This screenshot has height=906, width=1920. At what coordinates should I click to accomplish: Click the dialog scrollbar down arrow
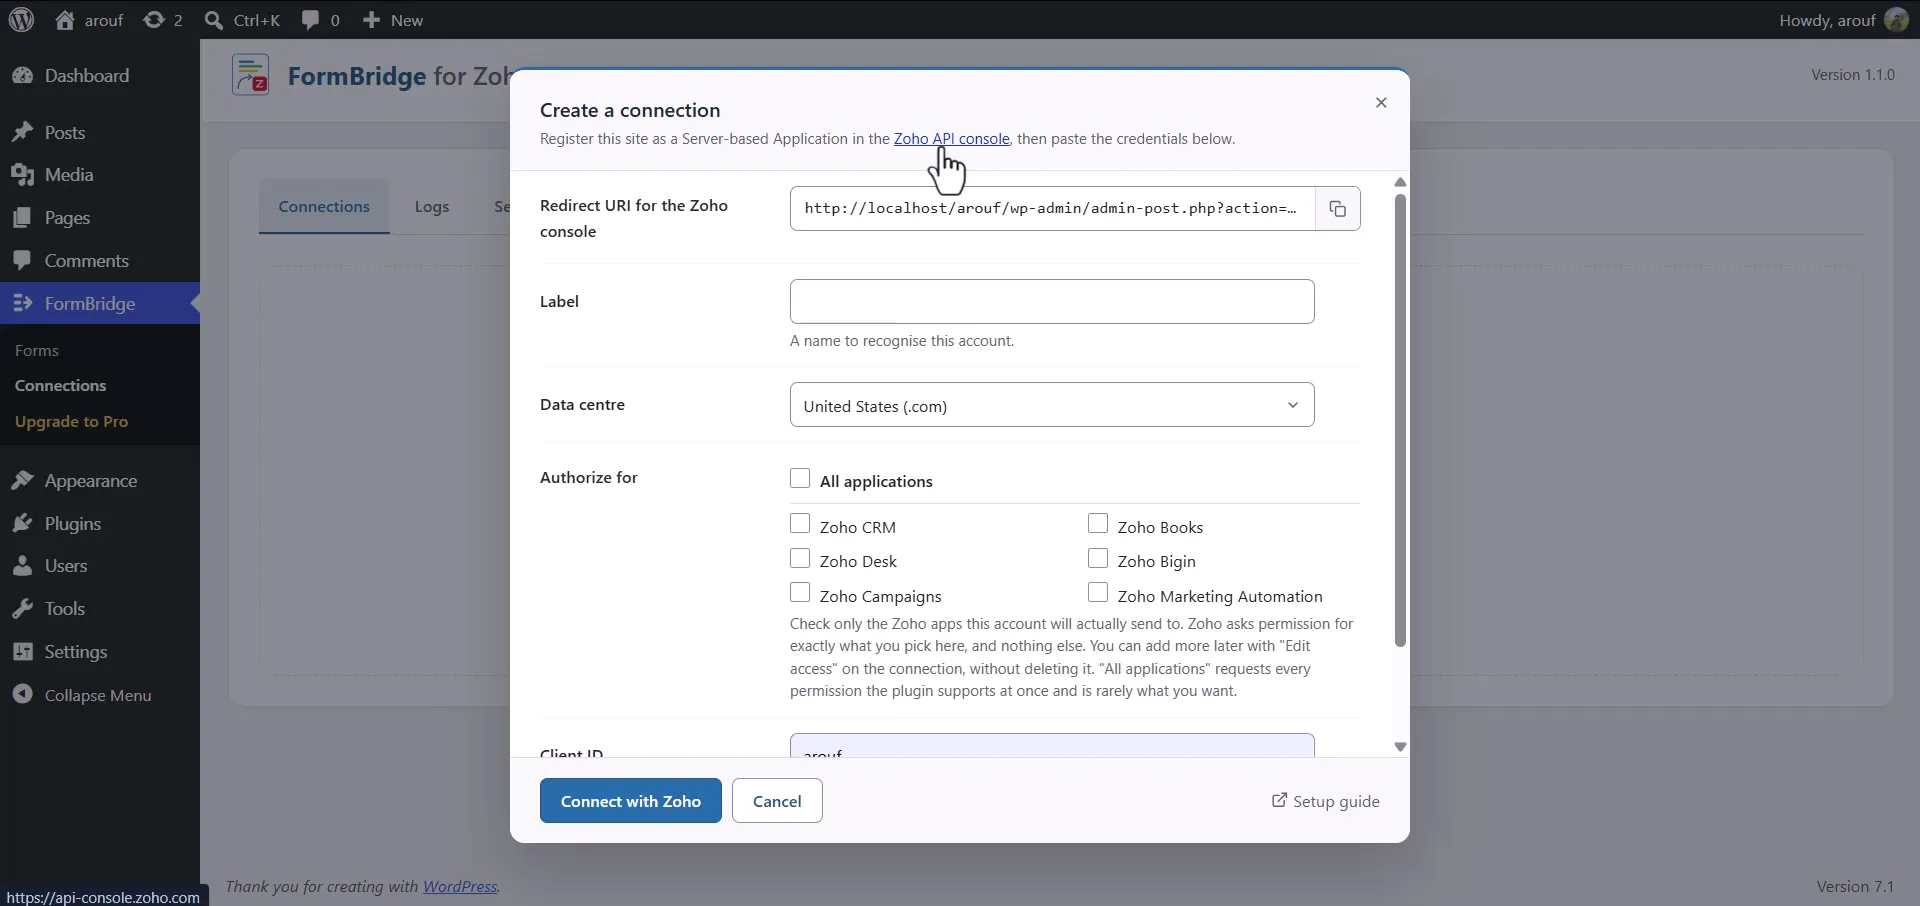point(1400,747)
